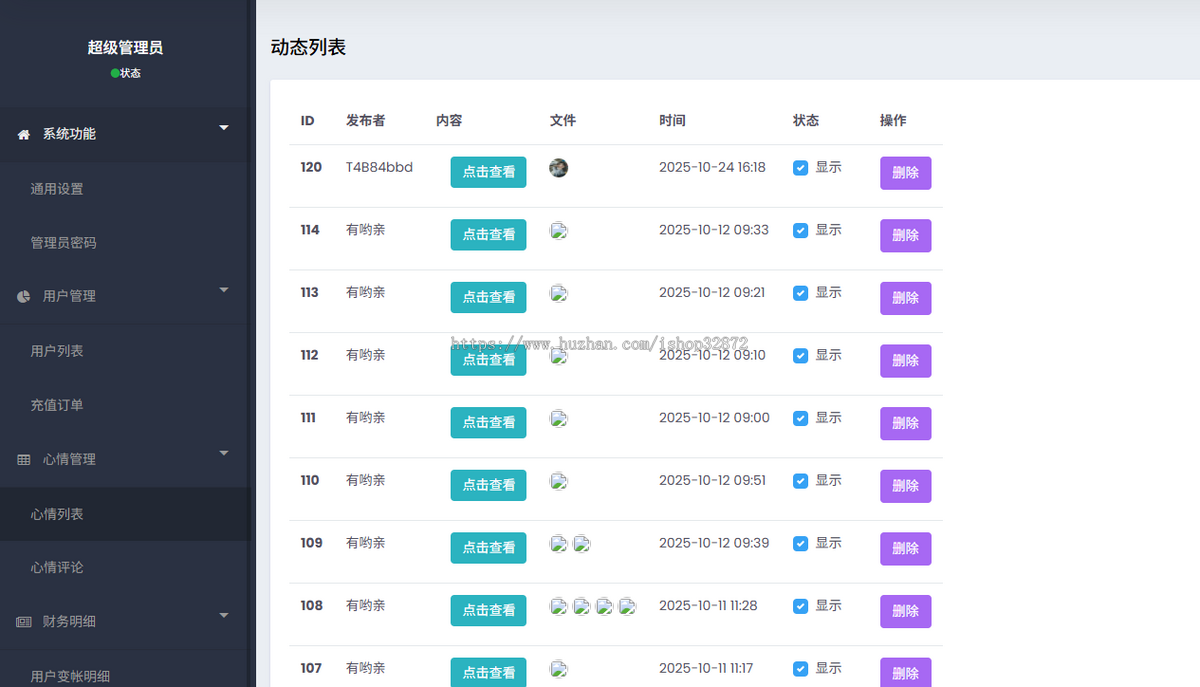Delete post with ID 109
The image size is (1200, 687).
(x=905, y=549)
